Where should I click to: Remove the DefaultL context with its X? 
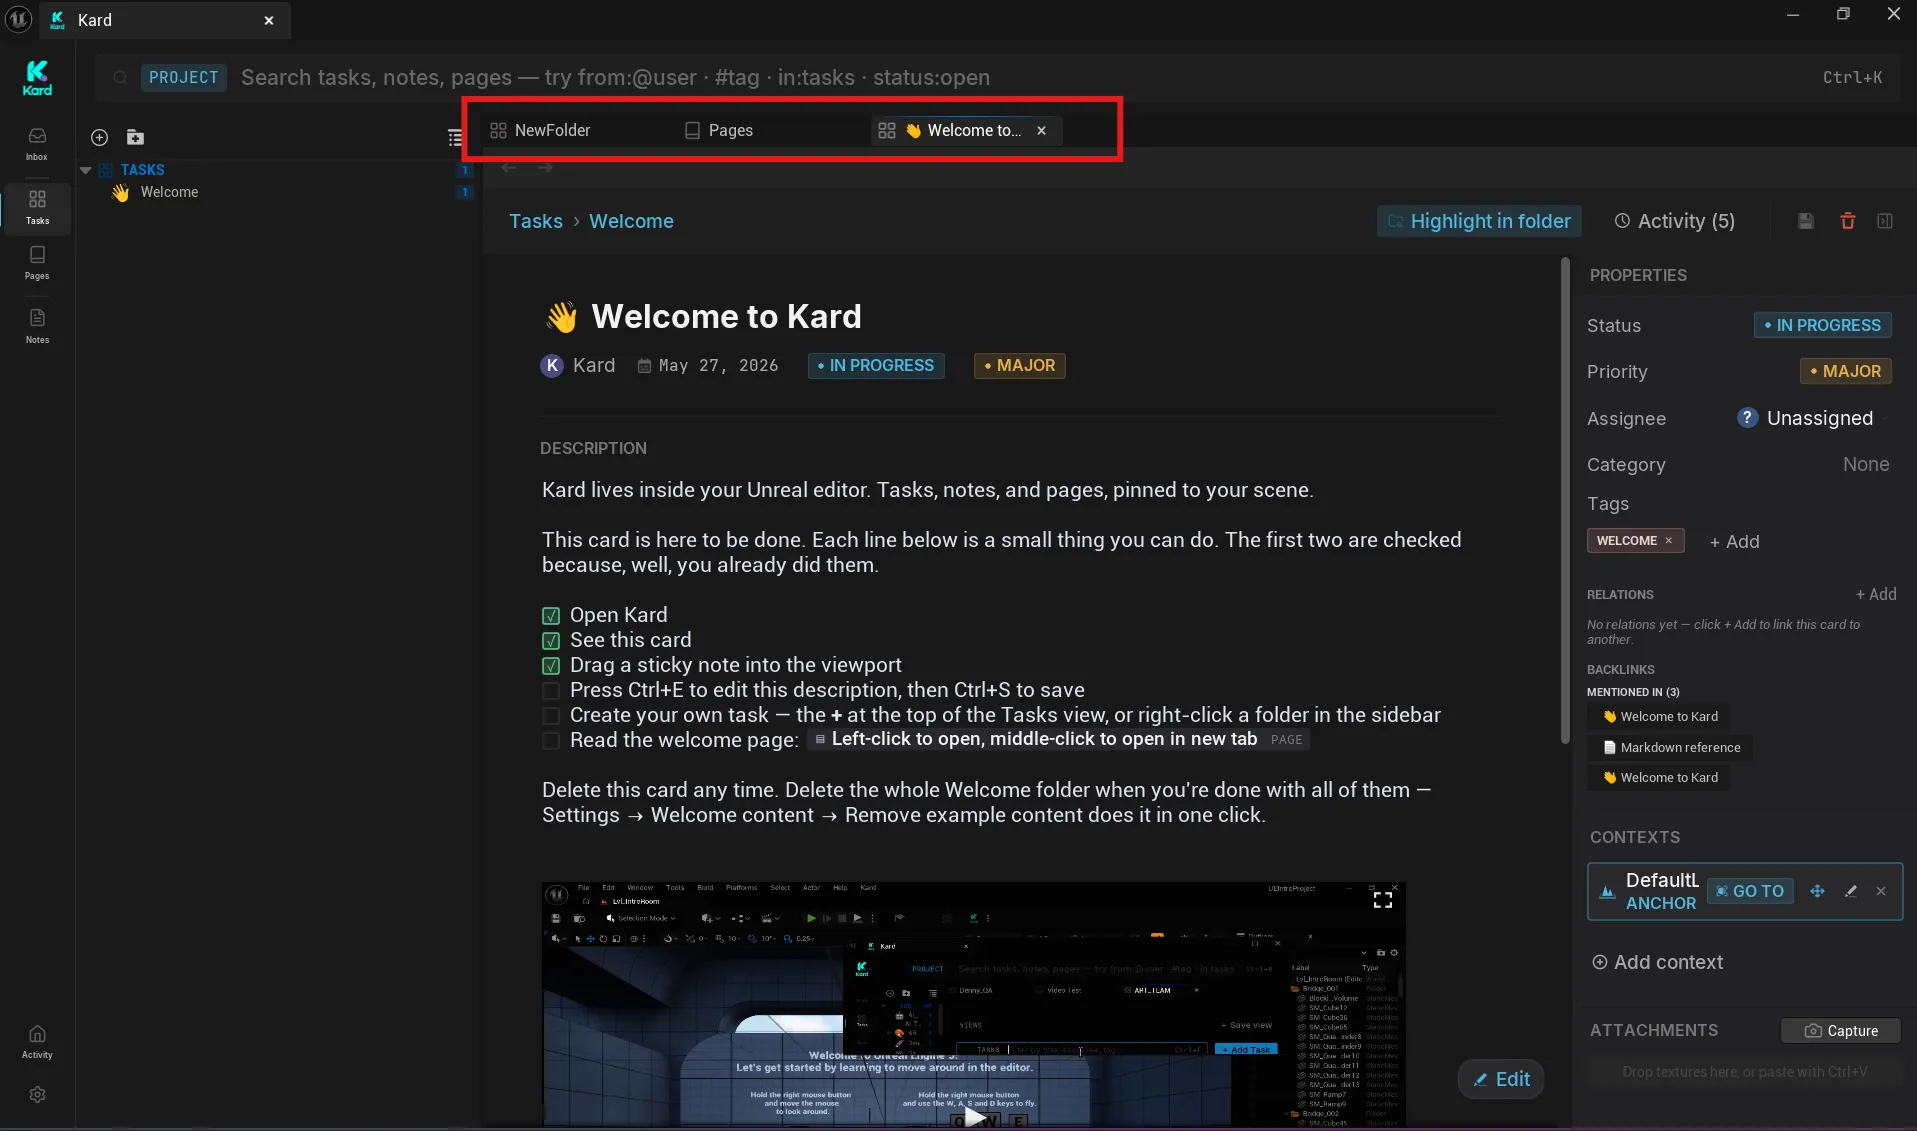tap(1880, 891)
